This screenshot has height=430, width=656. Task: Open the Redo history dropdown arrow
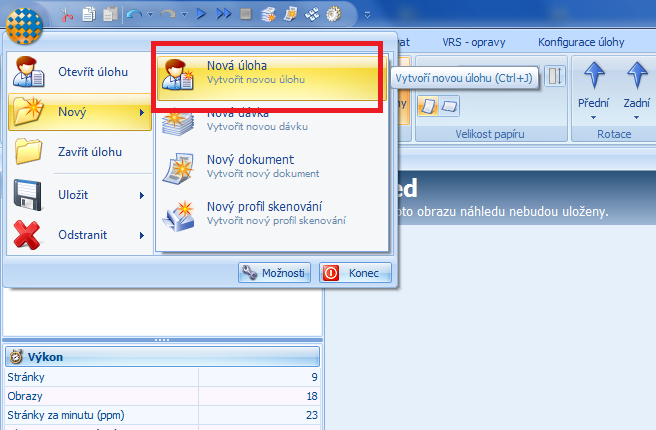184,15
